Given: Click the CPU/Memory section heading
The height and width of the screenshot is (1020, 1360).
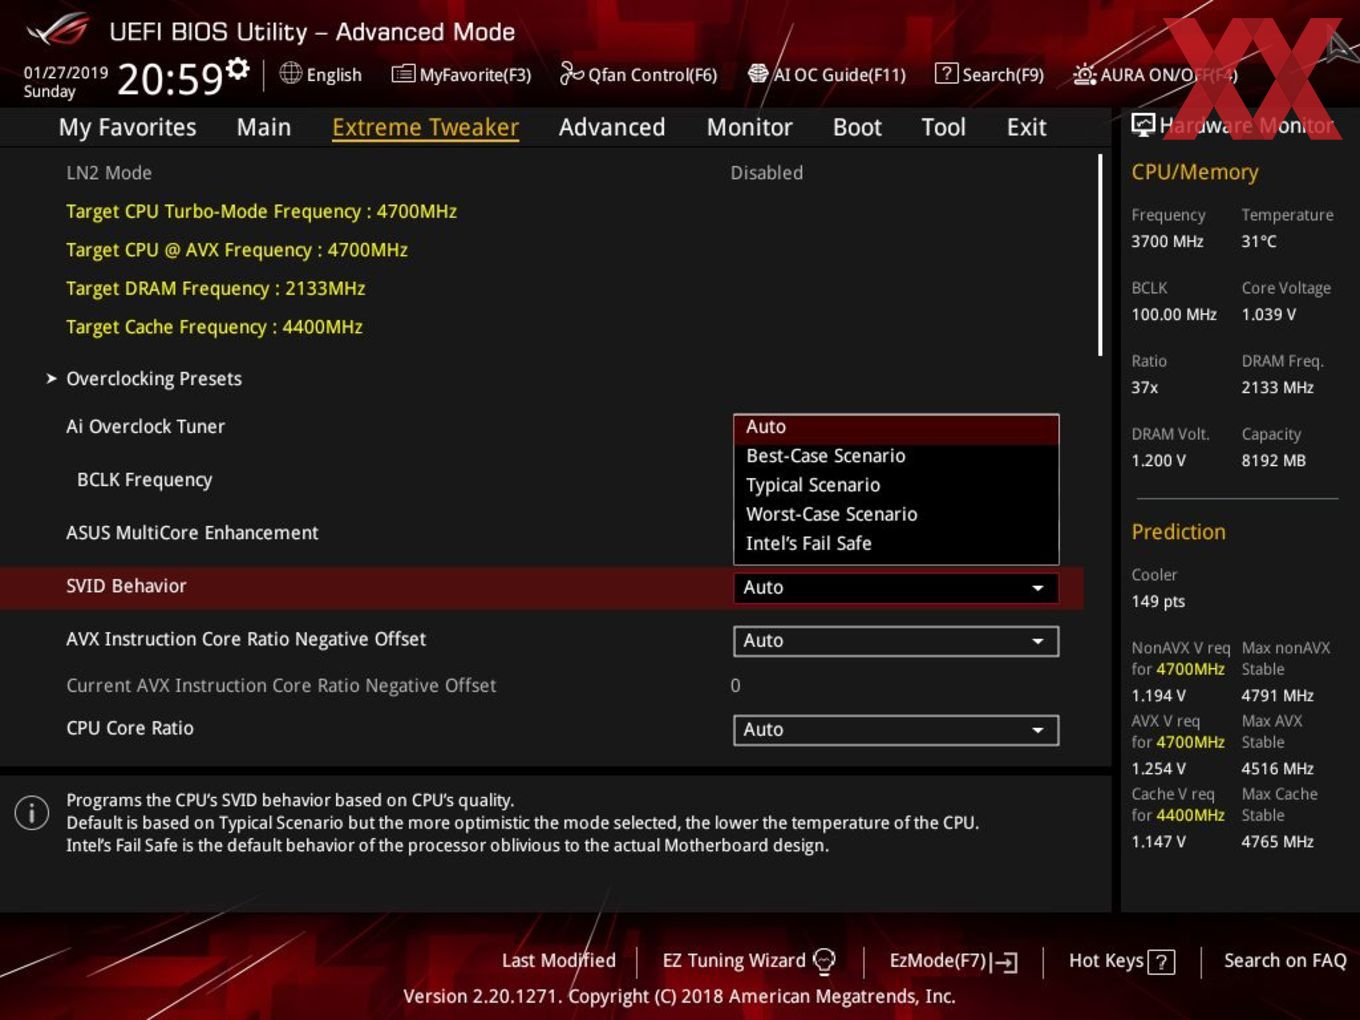Looking at the screenshot, I should point(1195,172).
